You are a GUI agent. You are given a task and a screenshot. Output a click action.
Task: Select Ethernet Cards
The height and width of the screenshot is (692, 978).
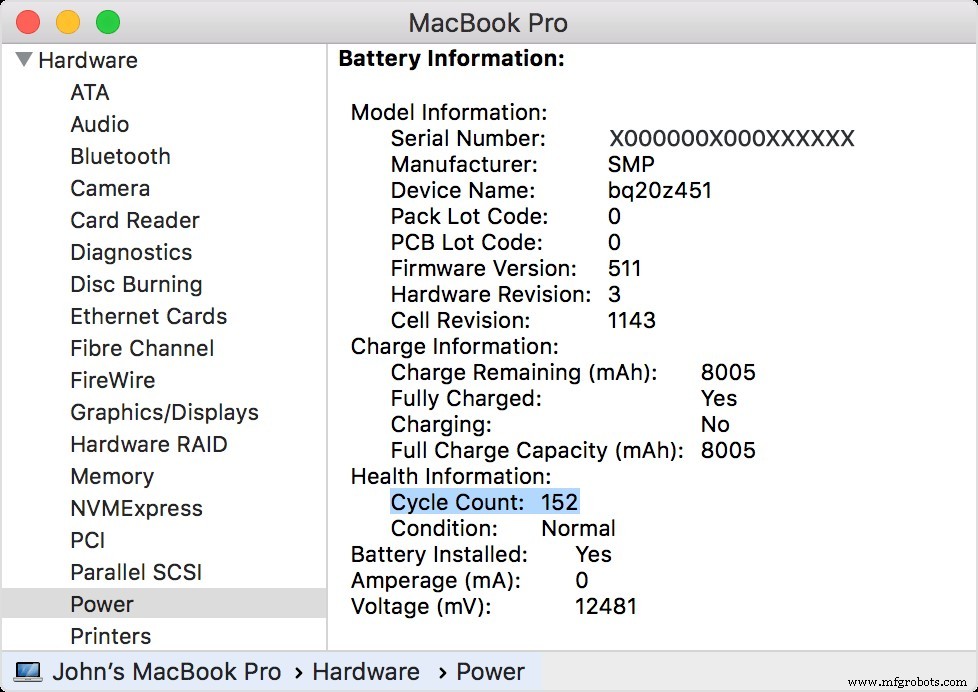coord(148,316)
